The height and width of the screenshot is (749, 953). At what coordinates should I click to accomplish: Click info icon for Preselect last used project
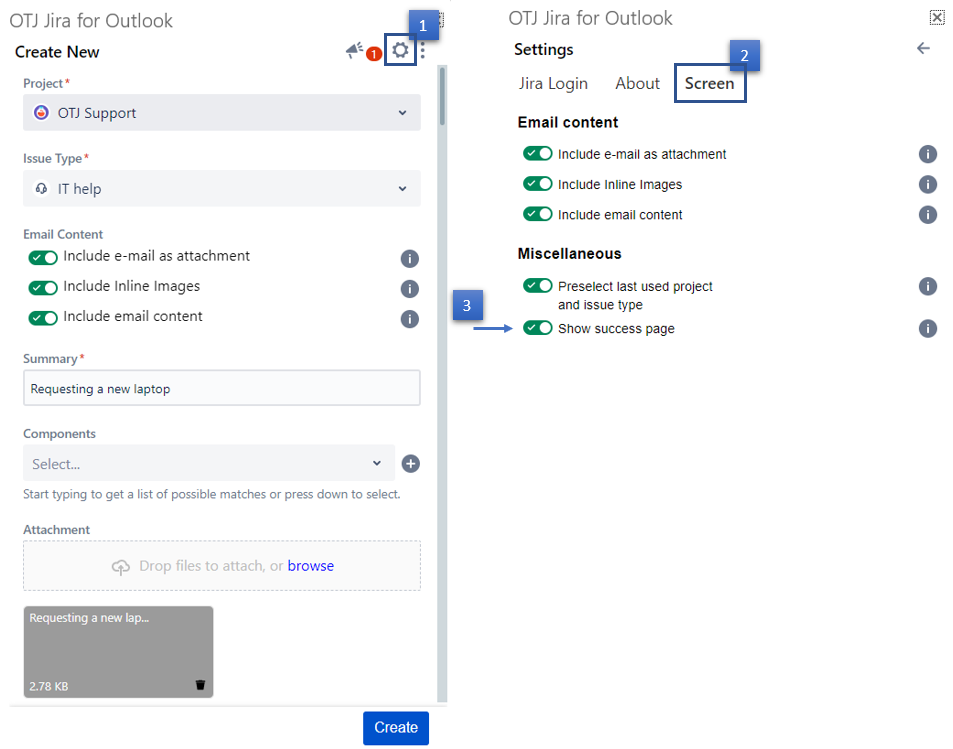click(928, 287)
